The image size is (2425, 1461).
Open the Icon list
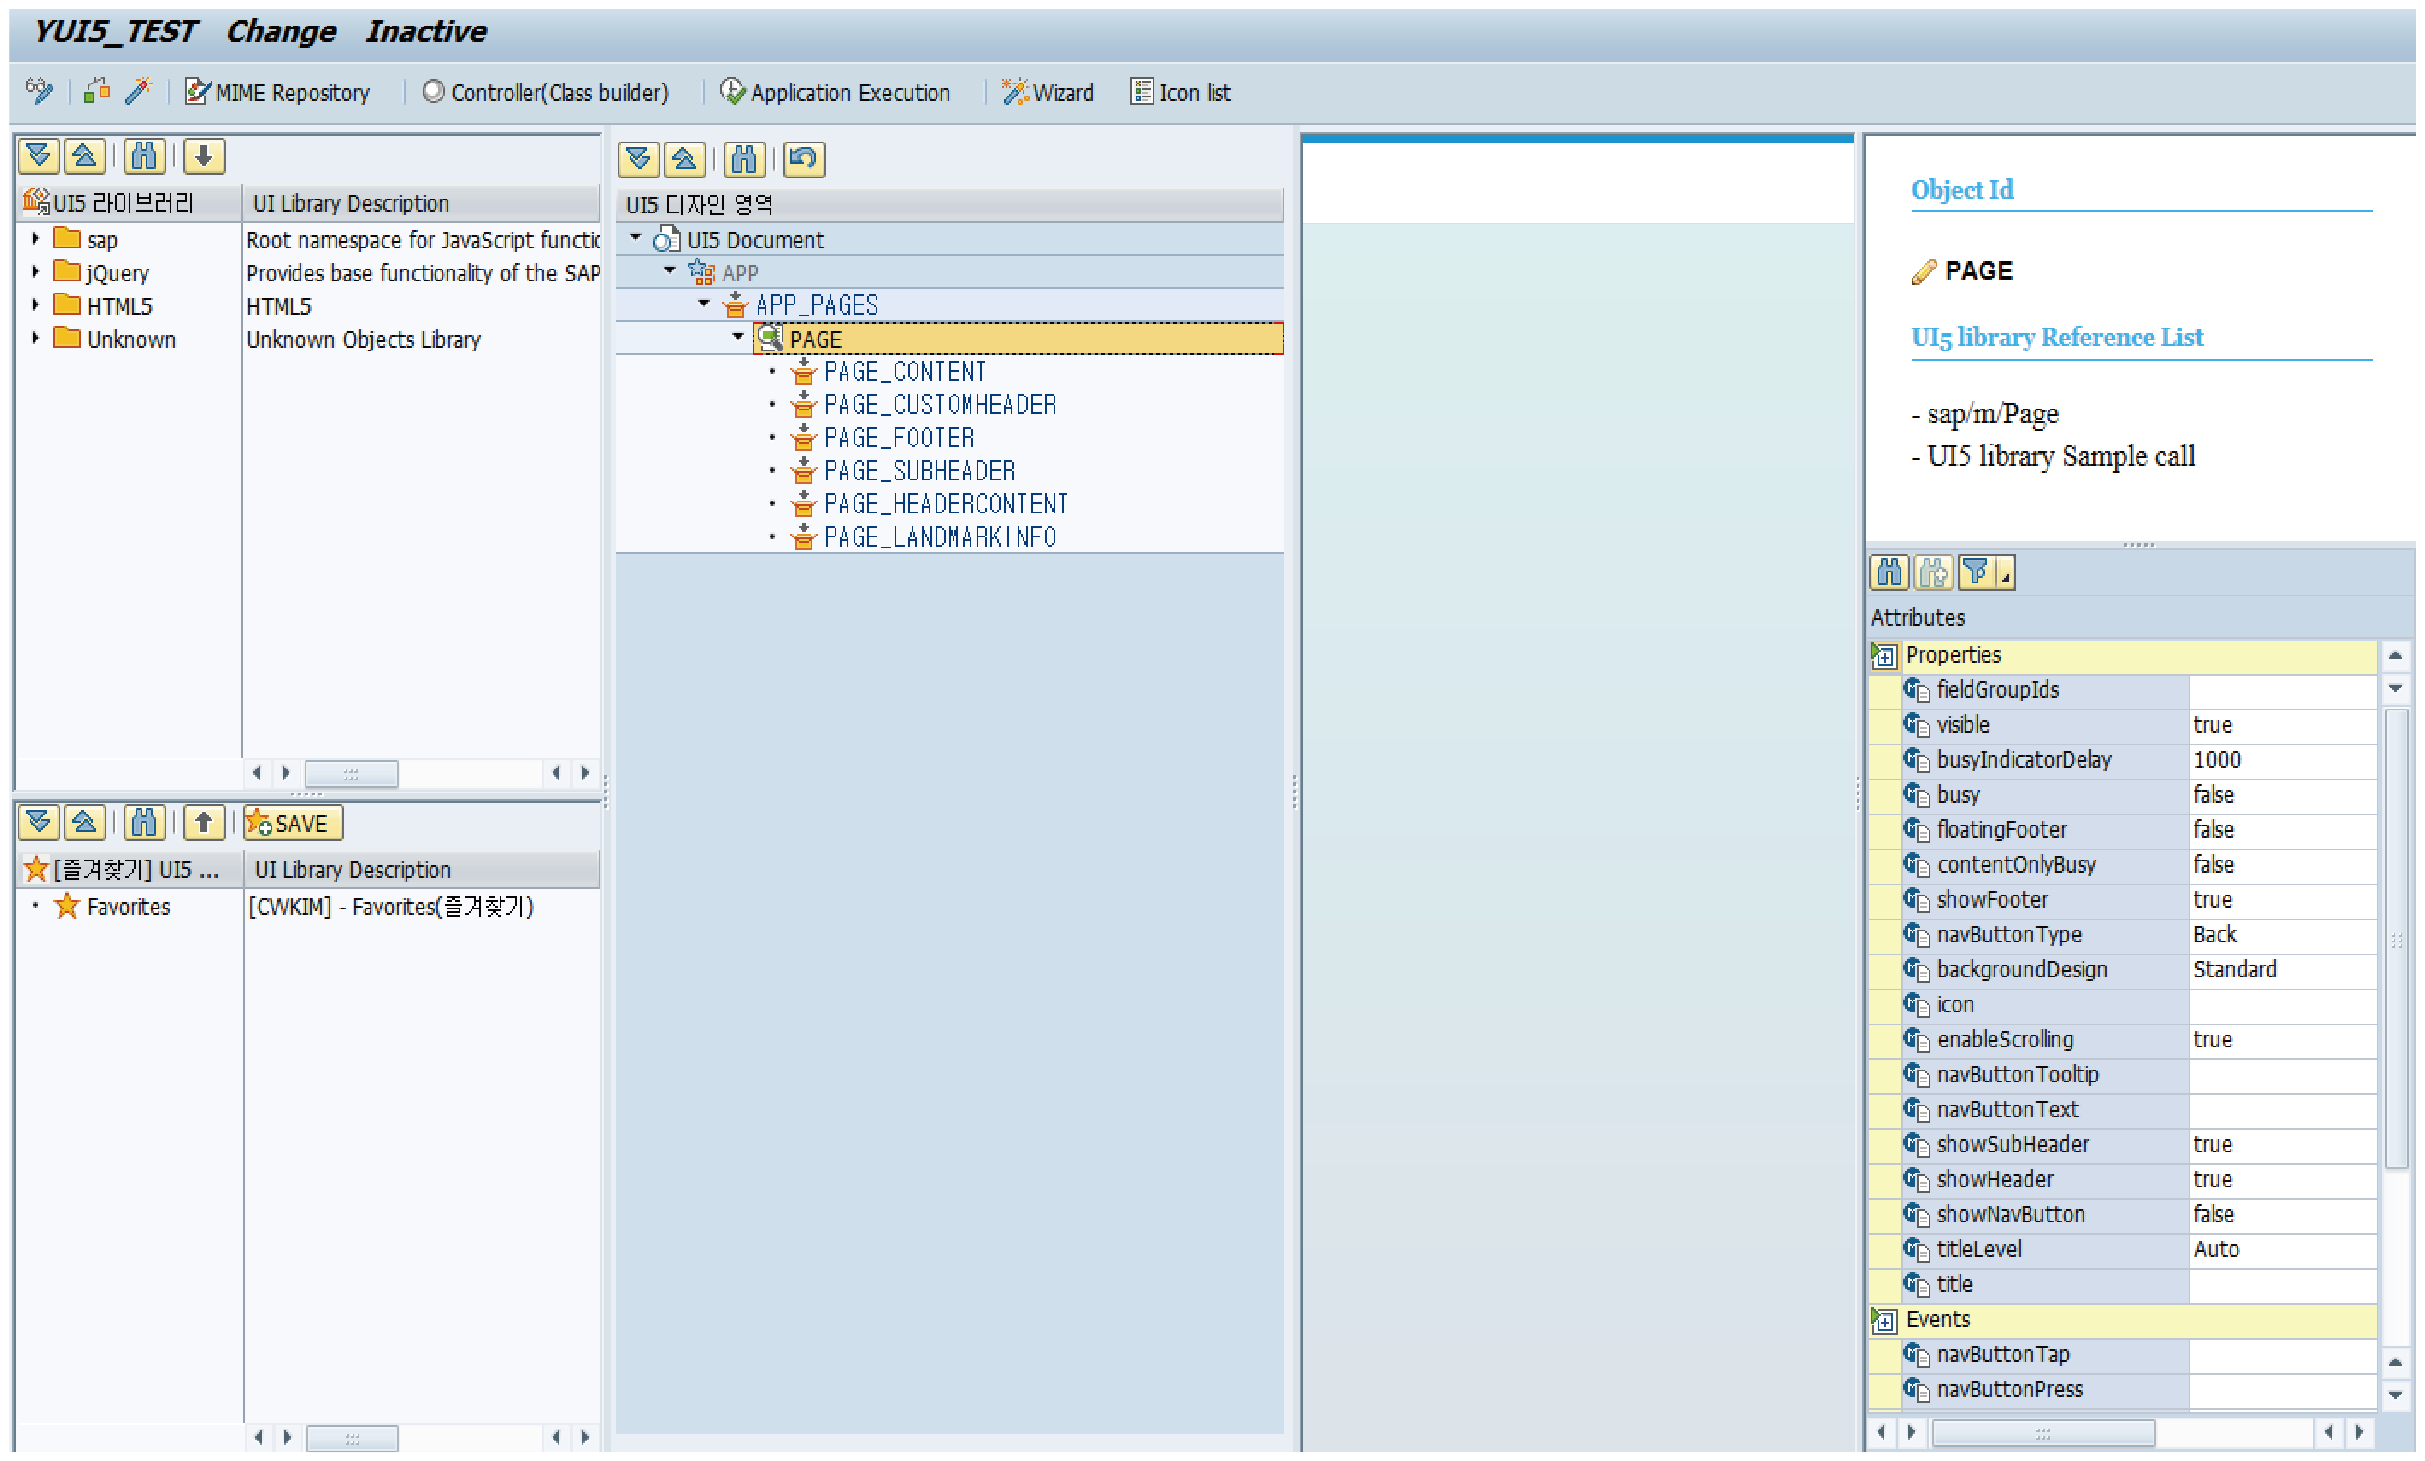click(1180, 92)
